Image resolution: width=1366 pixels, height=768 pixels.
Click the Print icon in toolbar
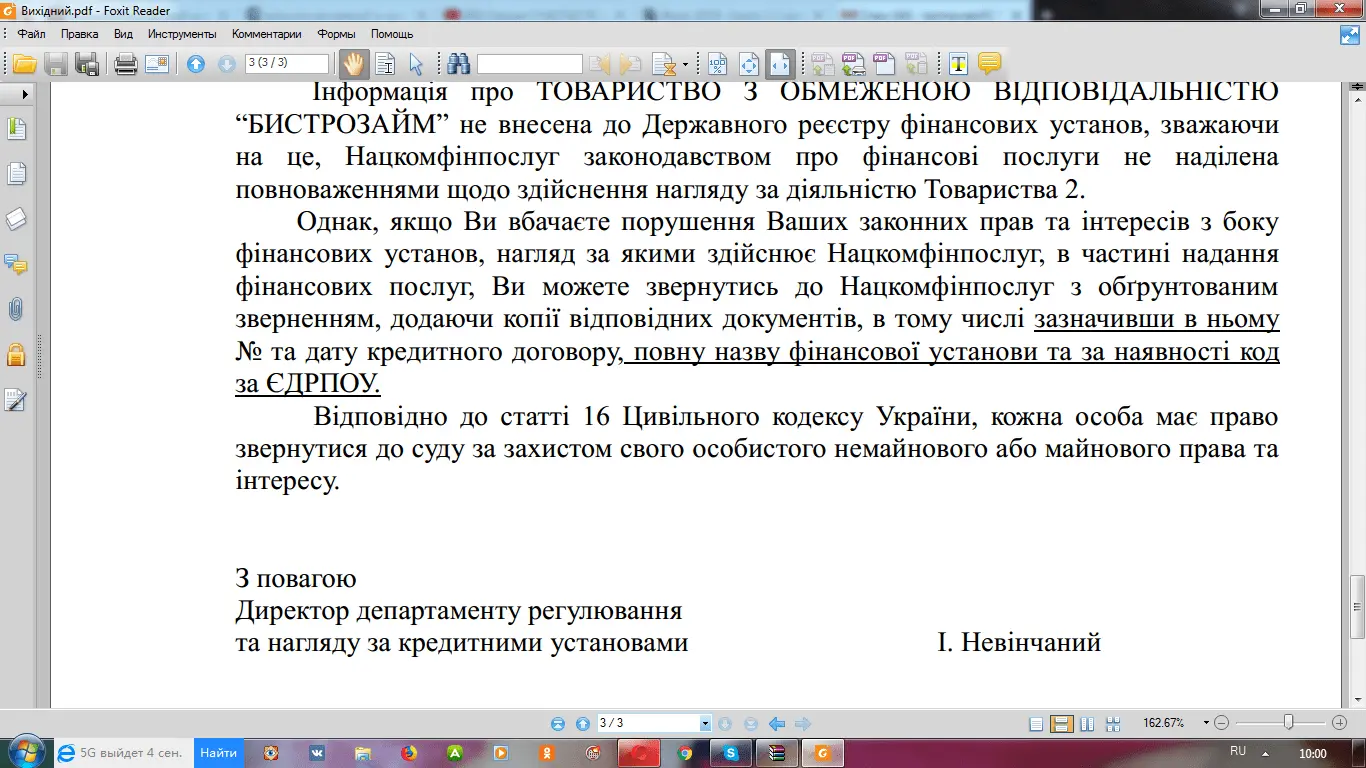click(x=126, y=64)
